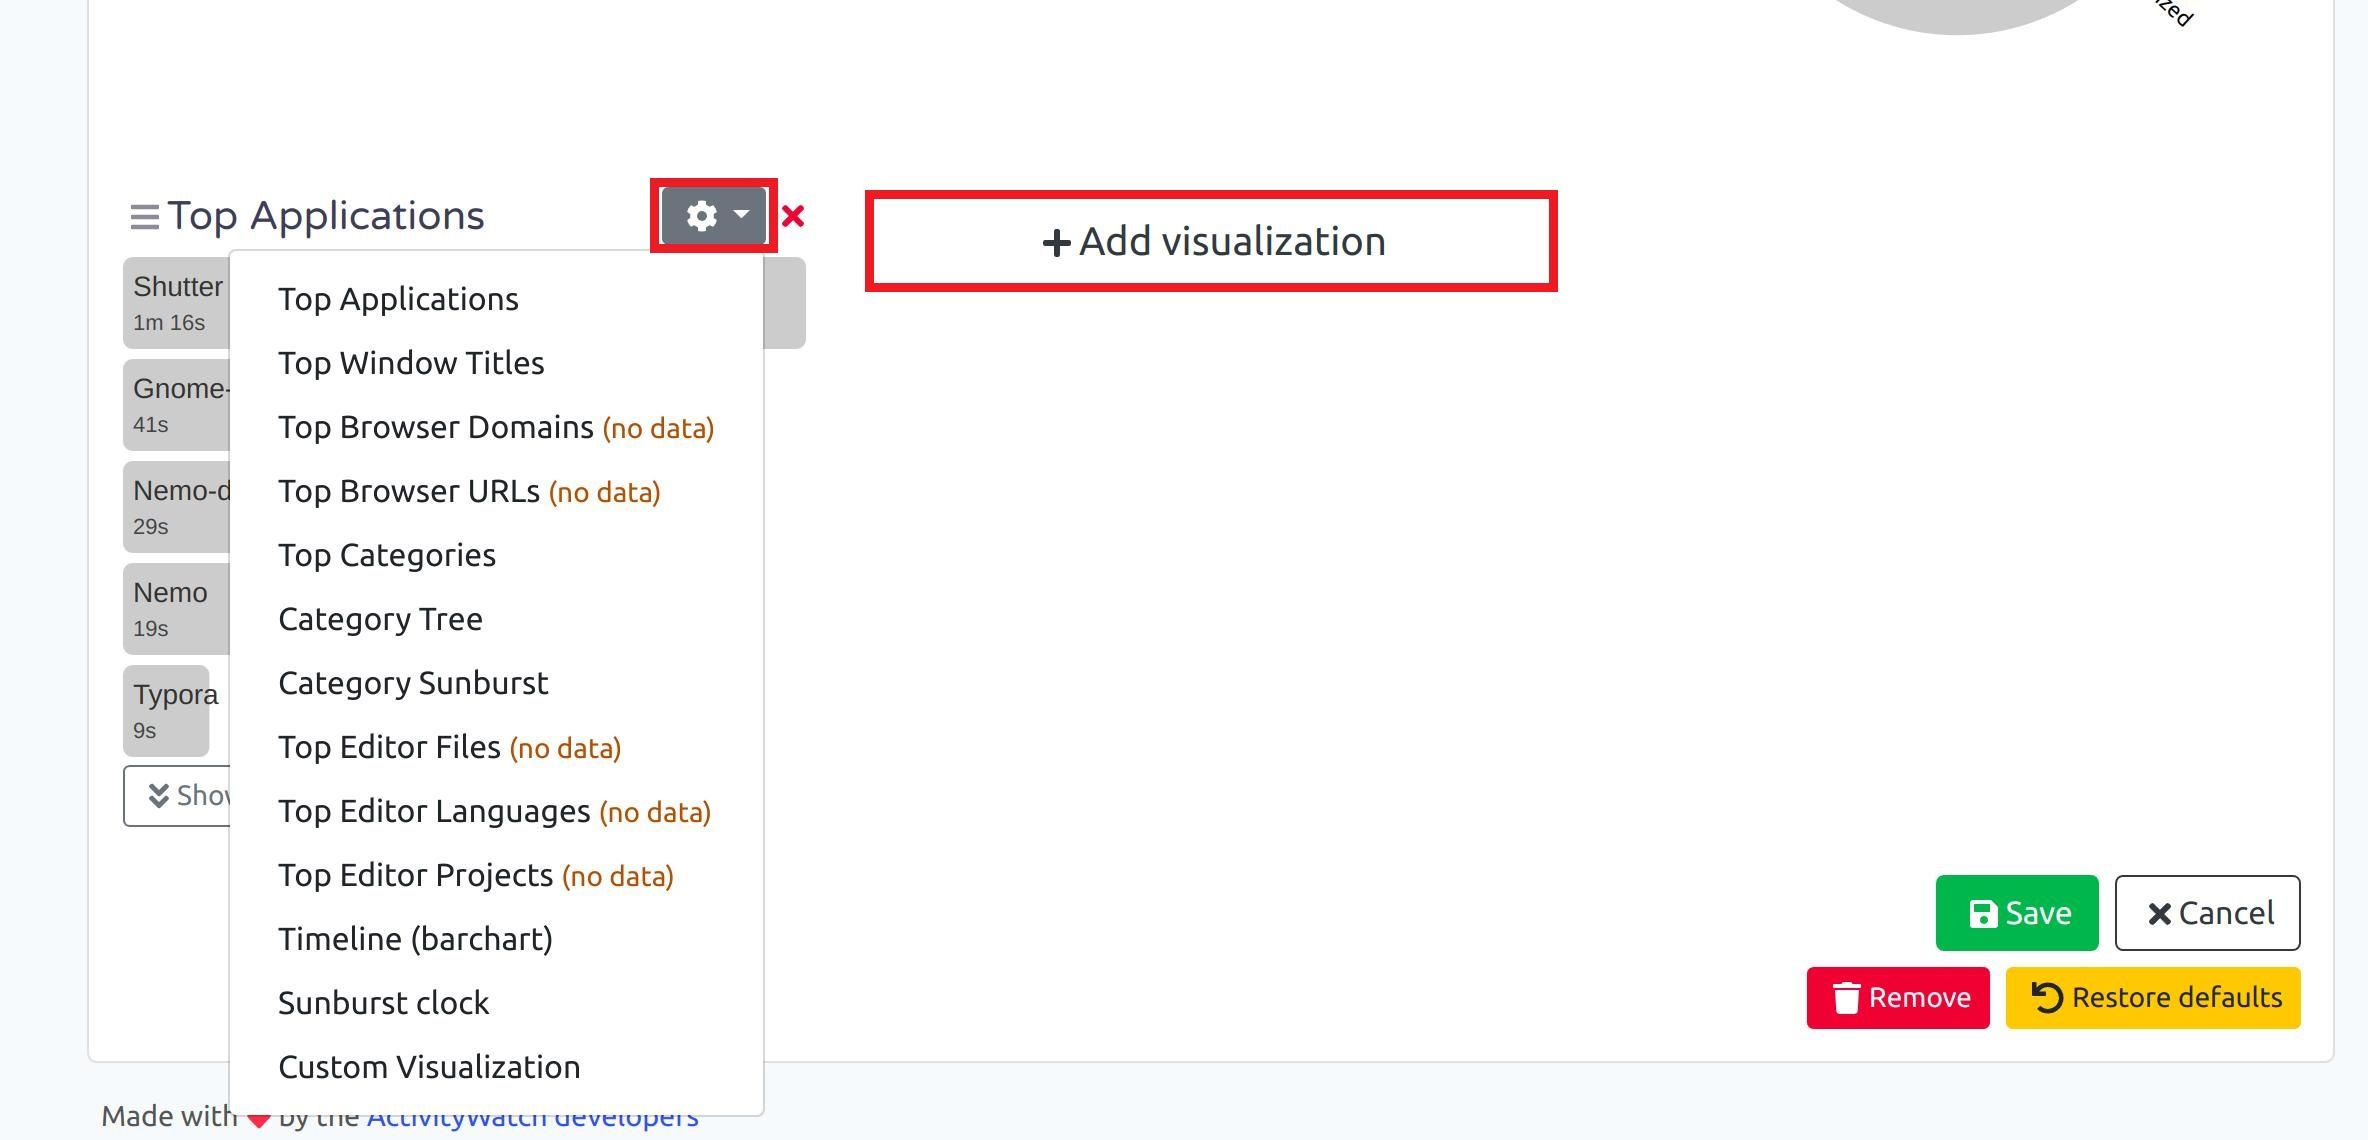Select Top Window Titles from menu
The width and height of the screenshot is (2368, 1140).
[411, 363]
